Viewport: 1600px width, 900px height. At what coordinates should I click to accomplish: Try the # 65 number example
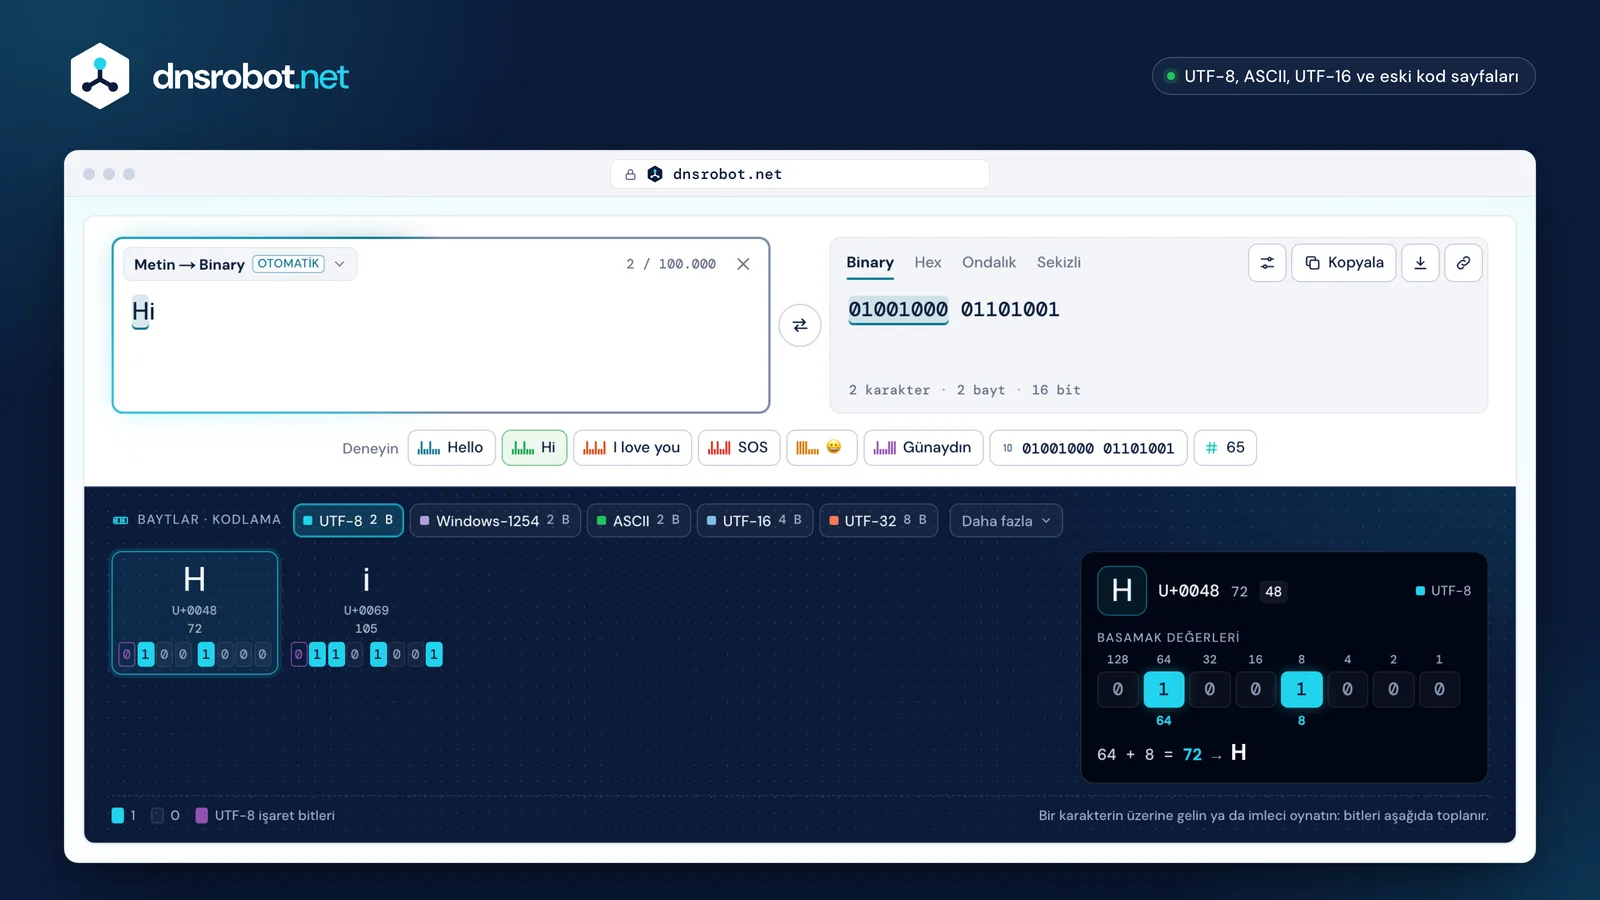pyautogui.click(x=1225, y=448)
